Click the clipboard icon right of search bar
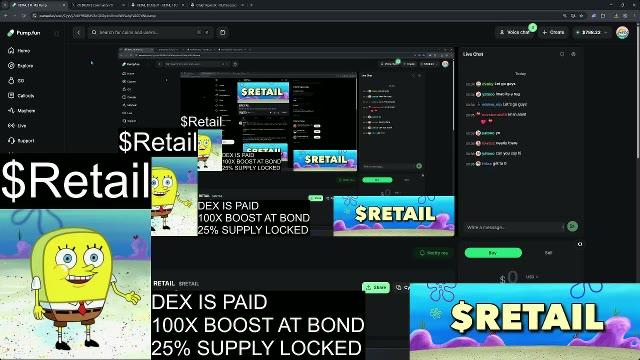 pos(222,32)
